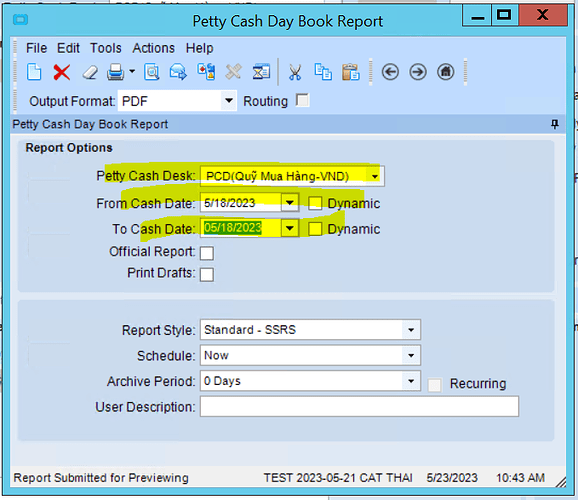This screenshot has width=578, height=500.
Task: Click the red X delete icon
Action: pos(62,72)
